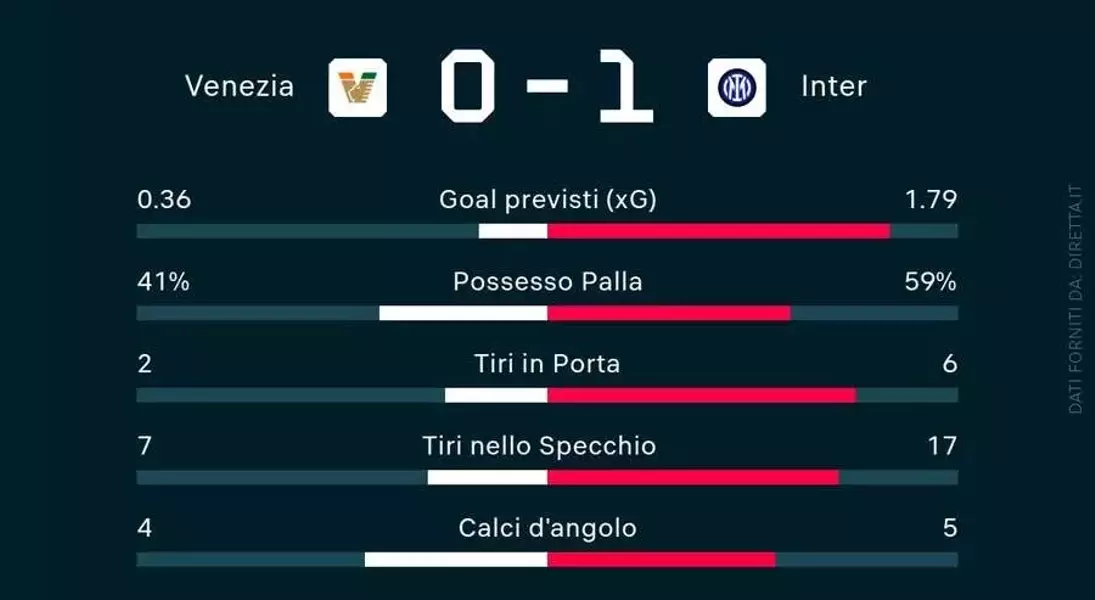This screenshot has width=1095, height=600.
Task: Click the Possesso Palla label
Action: point(548,282)
